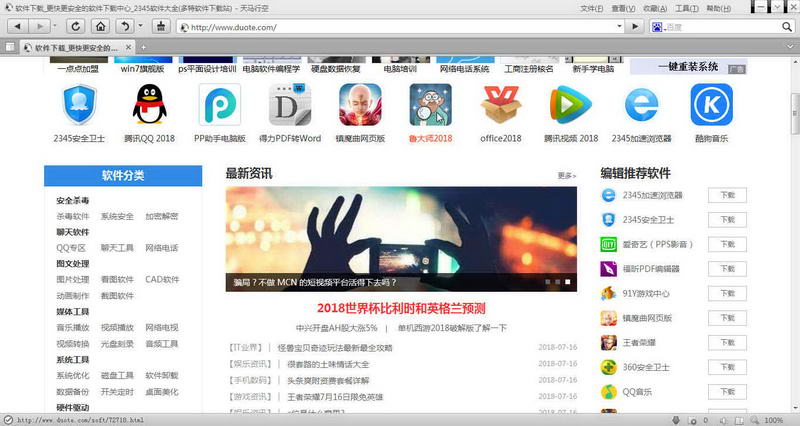Click the 91Y游戏中心 icon in recommended list
Viewport: 800px width, 426px height.
pyautogui.click(x=608, y=293)
